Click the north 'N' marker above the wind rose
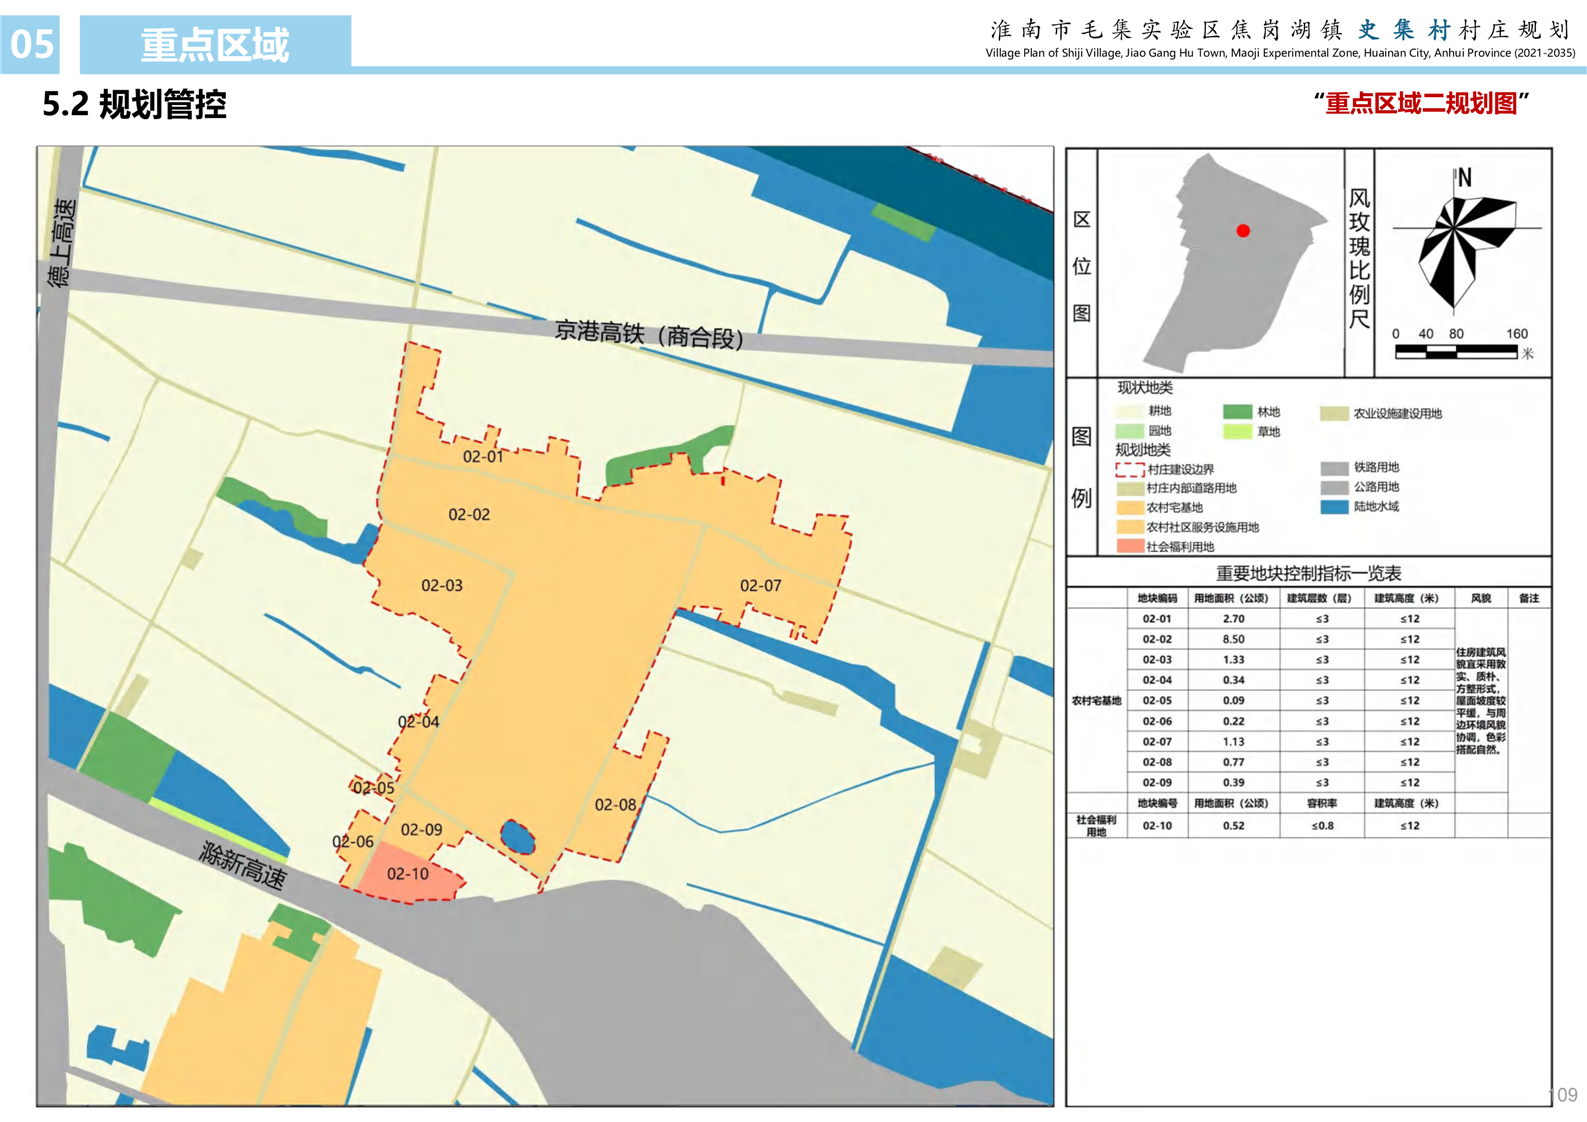Image resolution: width=1587 pixels, height=1122 pixels. (1464, 178)
